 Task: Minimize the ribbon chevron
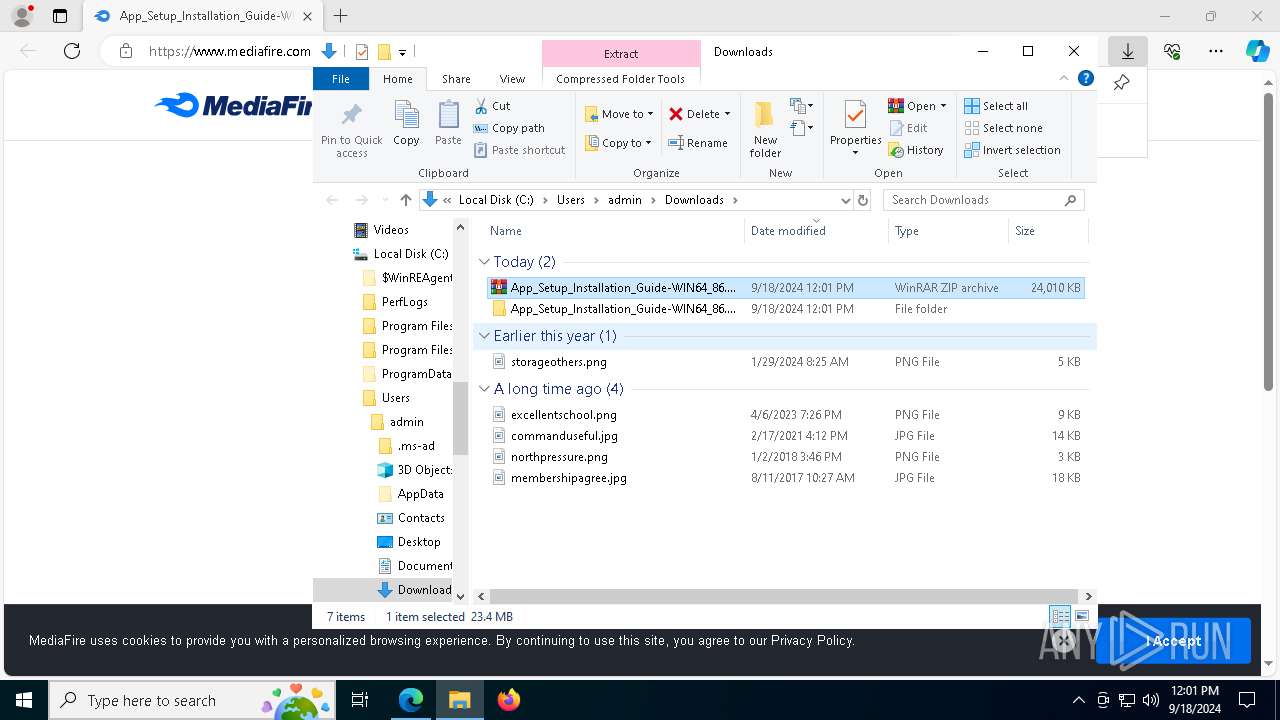(1064, 79)
